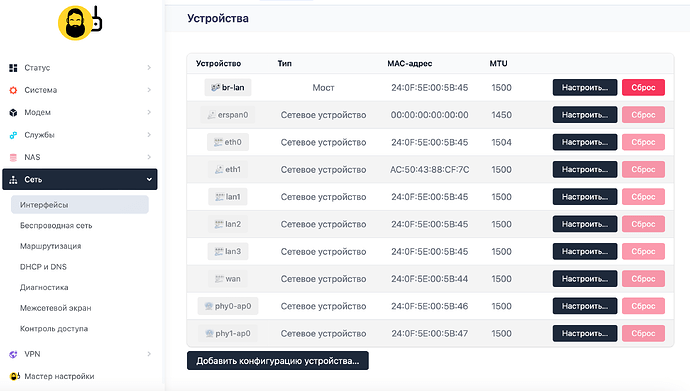This screenshot has width=690, height=391.
Task: Click the NAS storage icon
Action: [13, 157]
